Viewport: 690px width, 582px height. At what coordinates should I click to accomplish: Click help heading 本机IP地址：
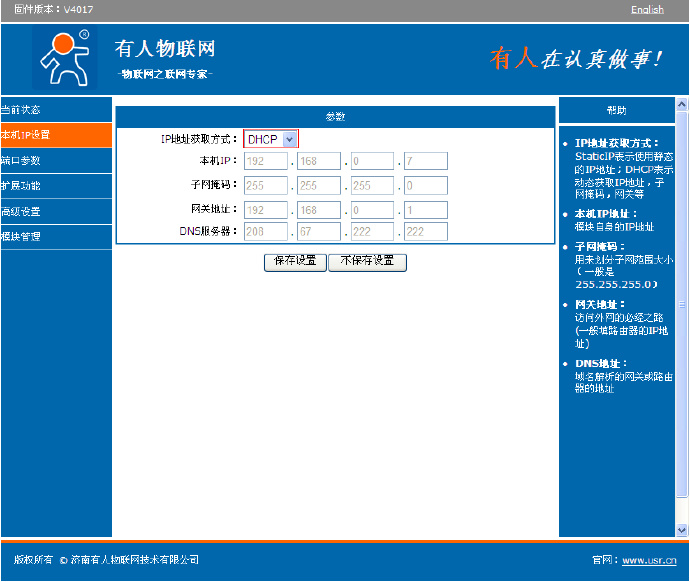[x=606, y=214]
